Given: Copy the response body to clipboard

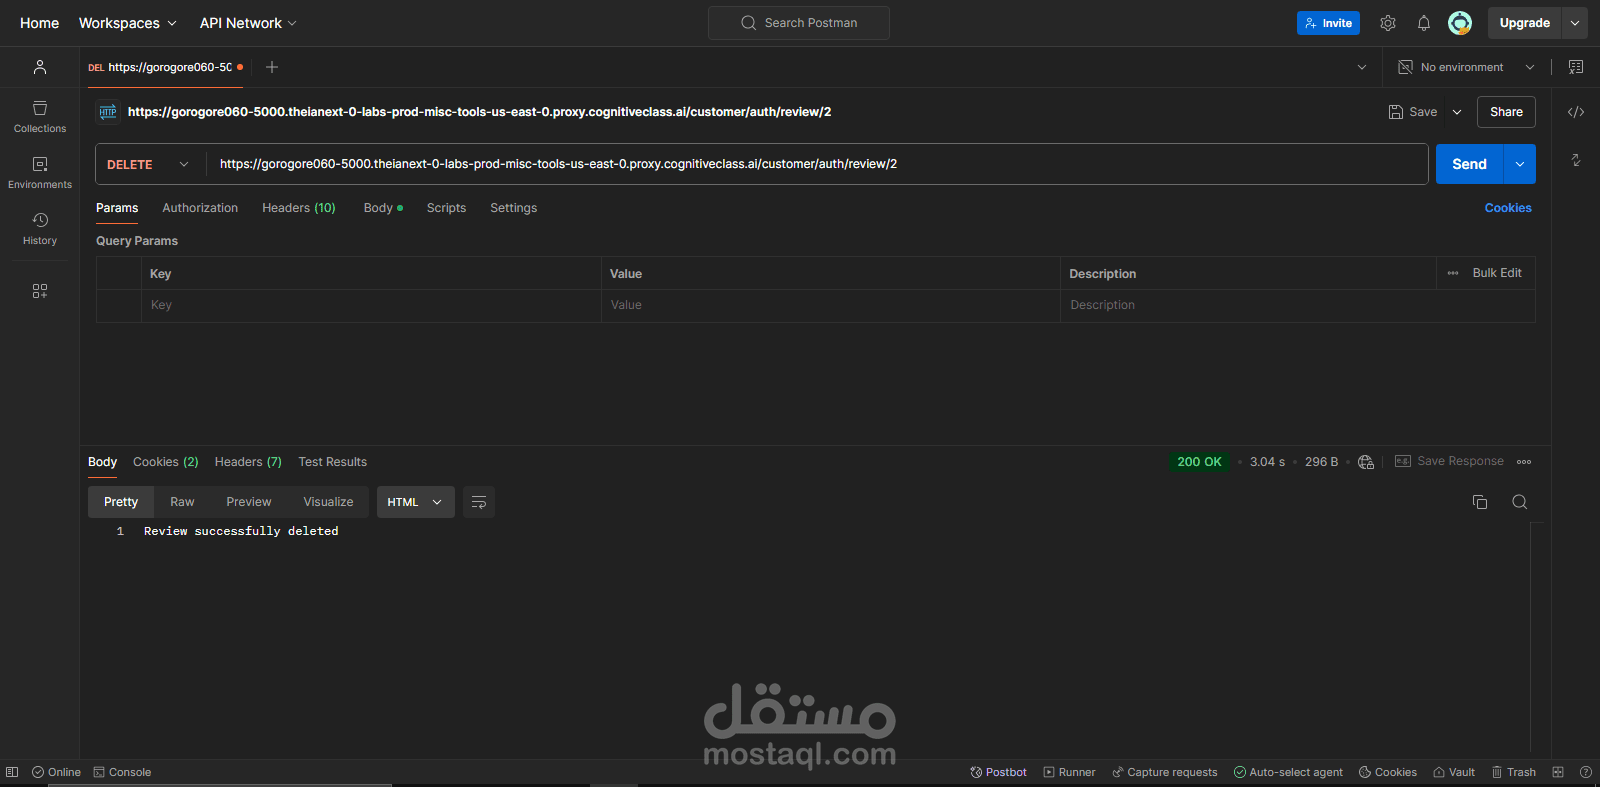Looking at the screenshot, I should click(x=1480, y=502).
